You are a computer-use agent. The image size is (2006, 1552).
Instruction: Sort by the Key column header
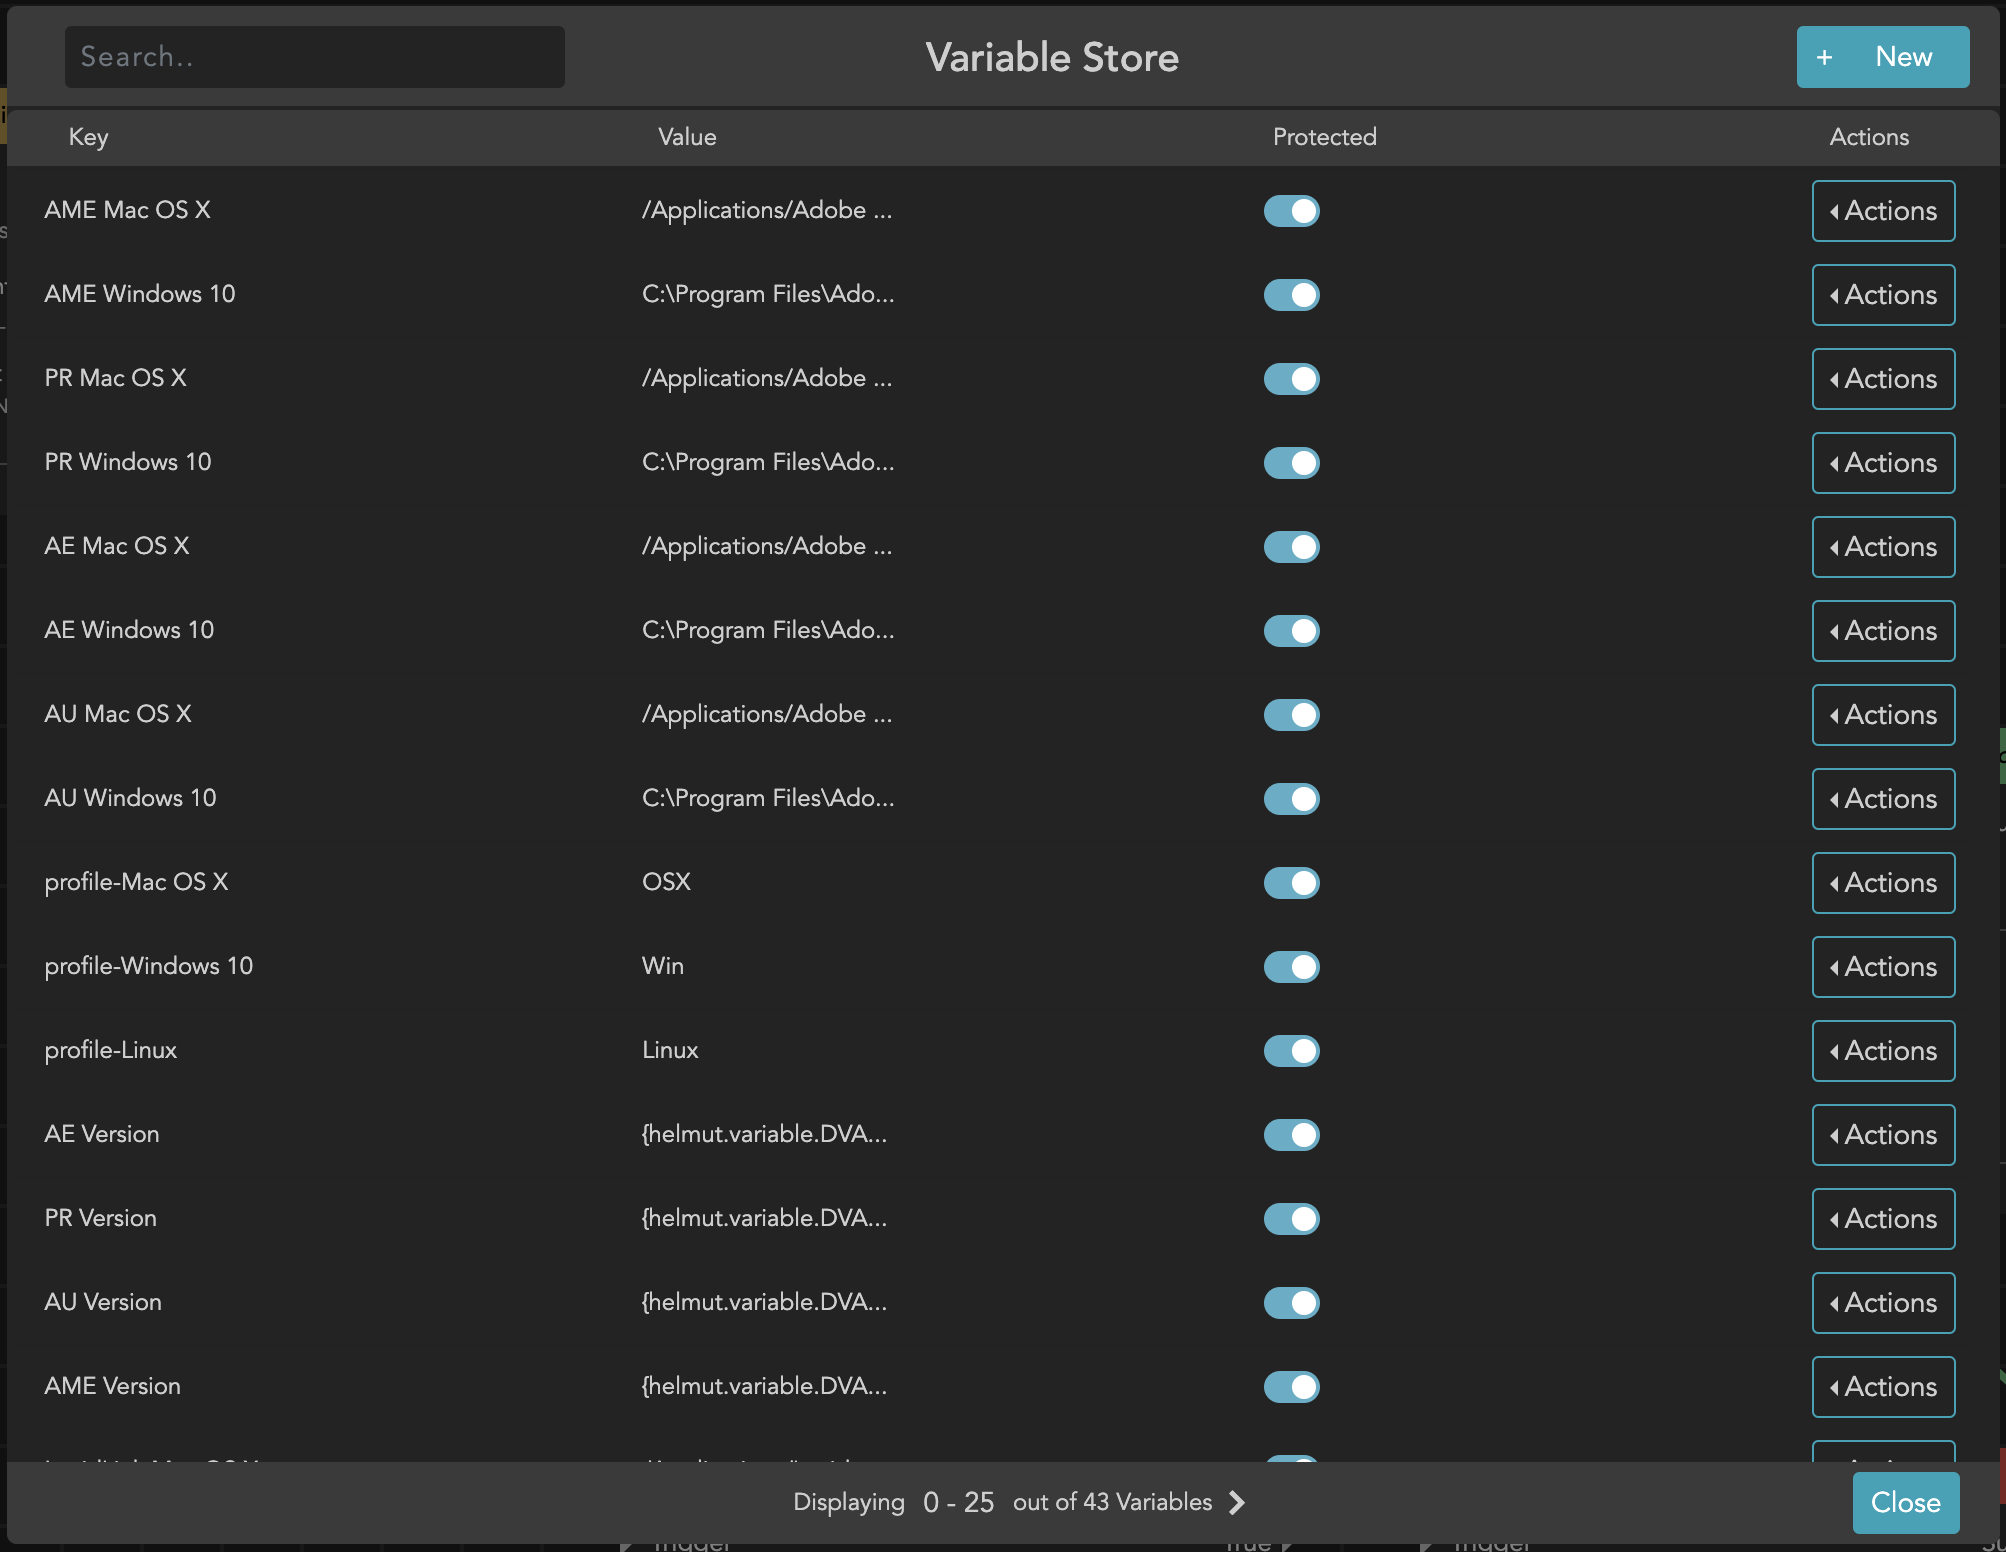coord(88,137)
